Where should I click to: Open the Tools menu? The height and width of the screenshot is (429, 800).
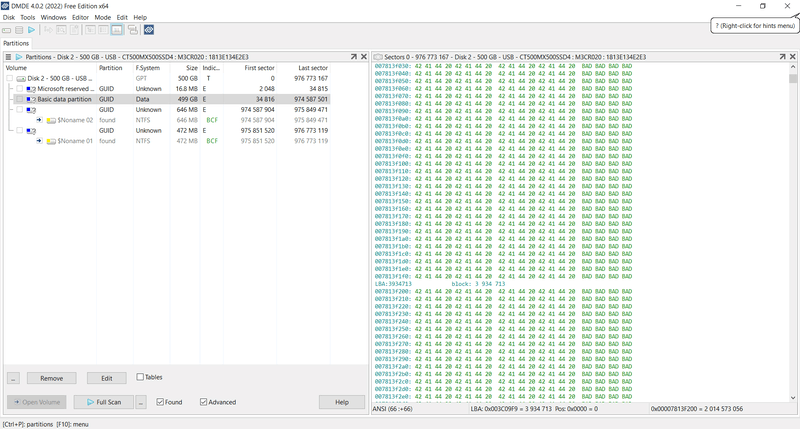[28, 17]
